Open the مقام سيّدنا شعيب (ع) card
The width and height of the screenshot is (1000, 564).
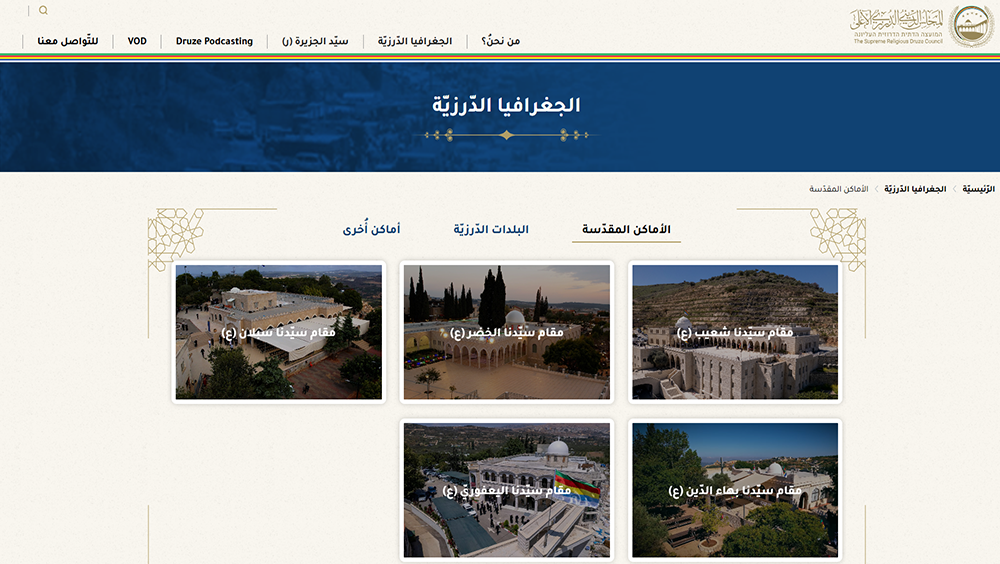[x=734, y=332]
